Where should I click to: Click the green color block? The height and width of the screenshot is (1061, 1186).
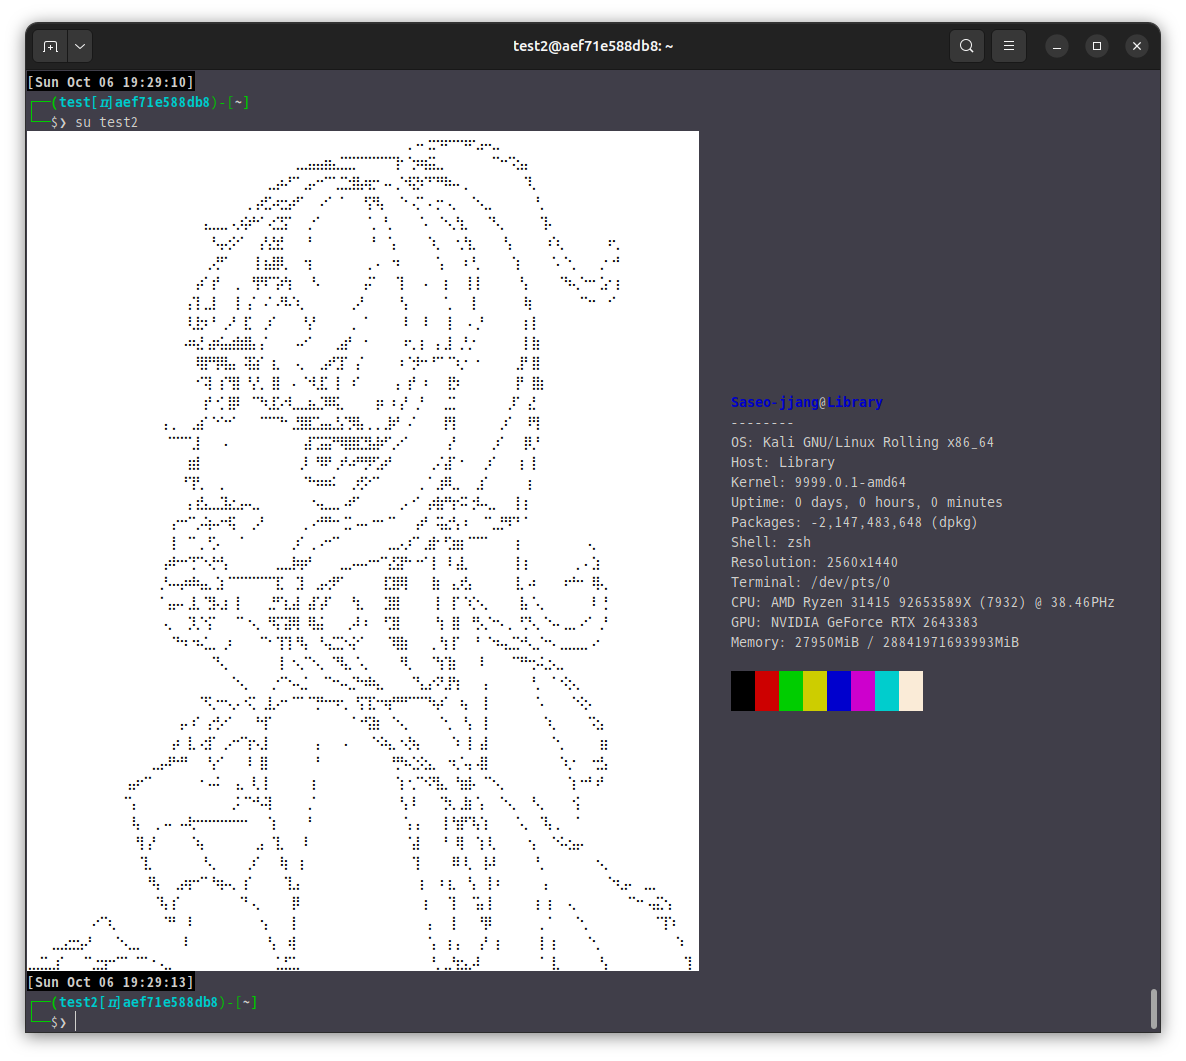tap(791, 691)
